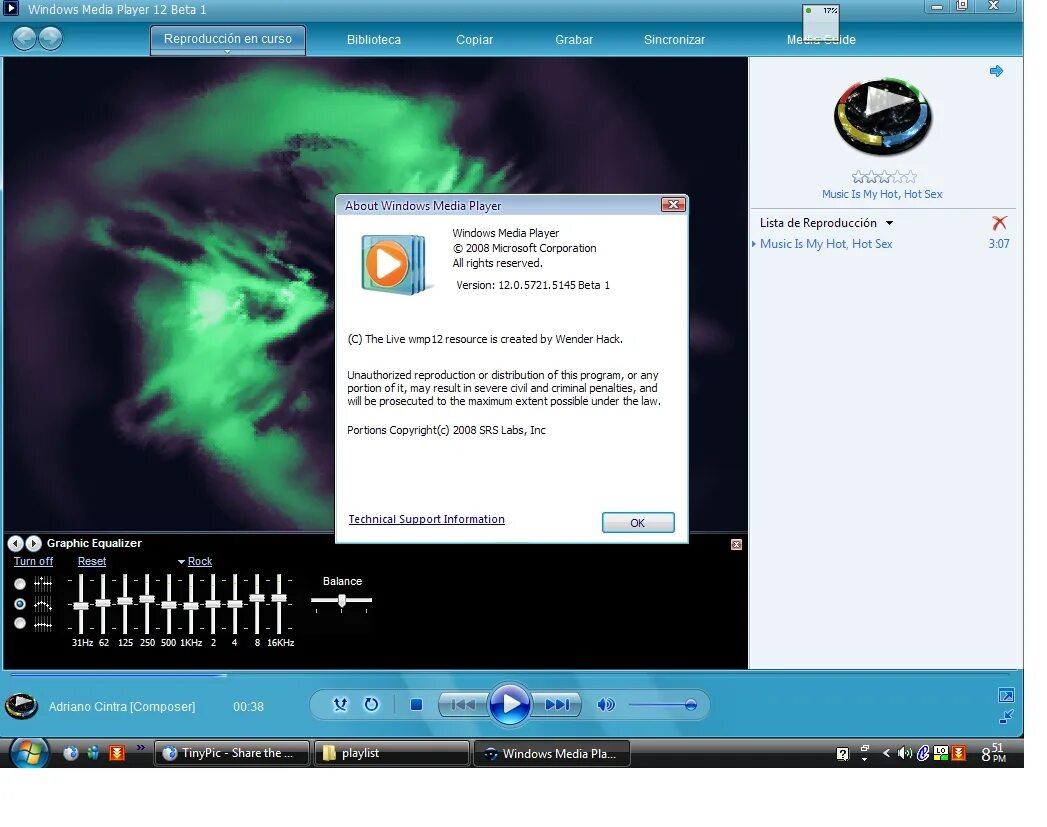
Task: Open the Reproducción en curso tab
Action: (228, 39)
